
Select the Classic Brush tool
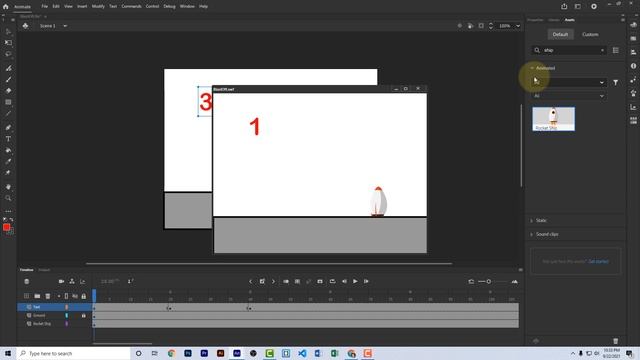pyautogui.click(x=8, y=80)
